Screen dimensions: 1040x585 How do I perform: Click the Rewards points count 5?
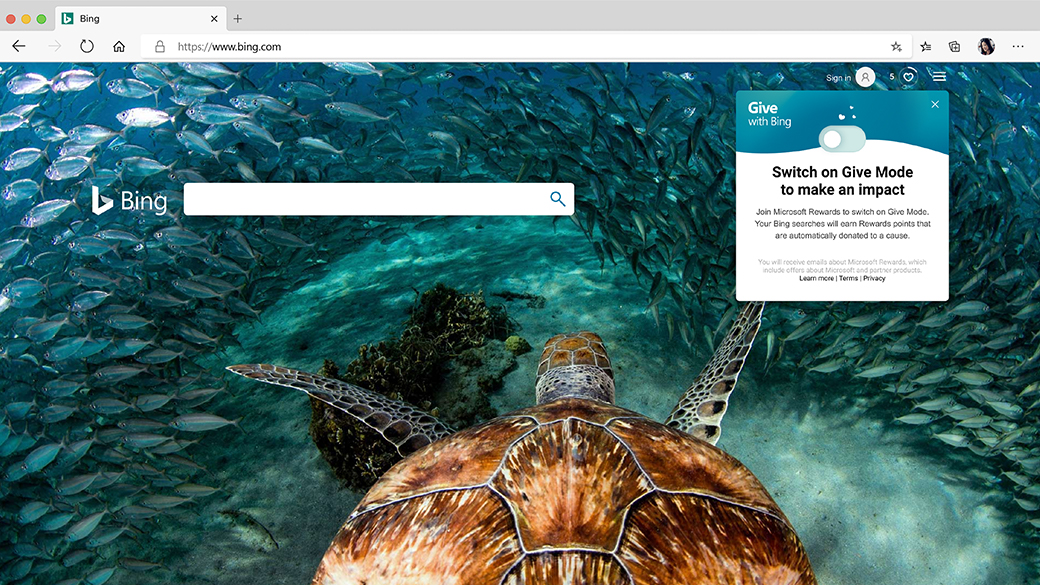click(x=892, y=77)
